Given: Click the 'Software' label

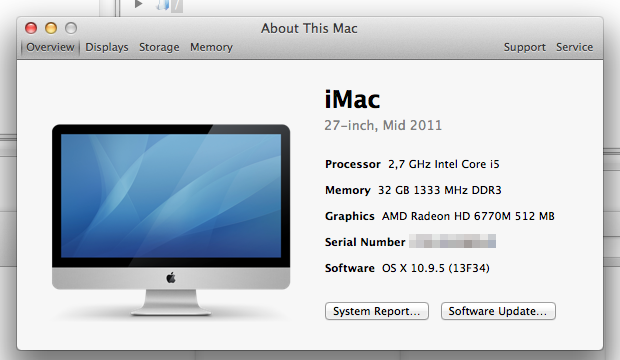Looking at the screenshot, I should point(350,268).
